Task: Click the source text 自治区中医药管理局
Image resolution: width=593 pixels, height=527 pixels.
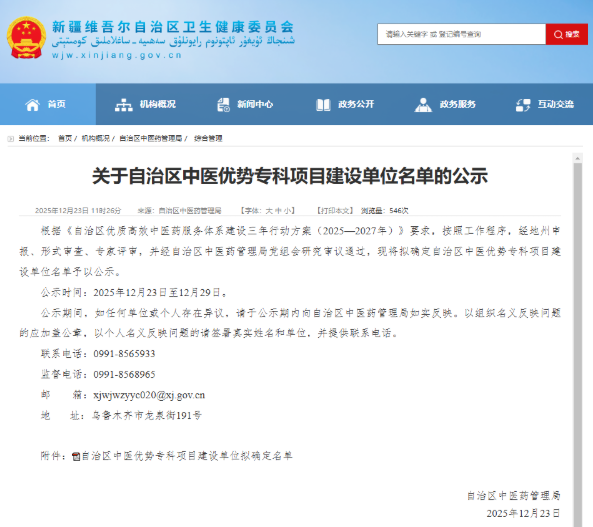Action: 190,211
